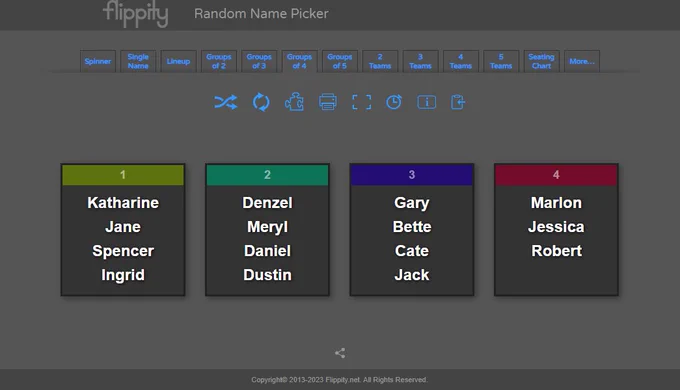This screenshot has width=680, height=390.
Task: Click the name Dustin
Action: [x=268, y=275]
